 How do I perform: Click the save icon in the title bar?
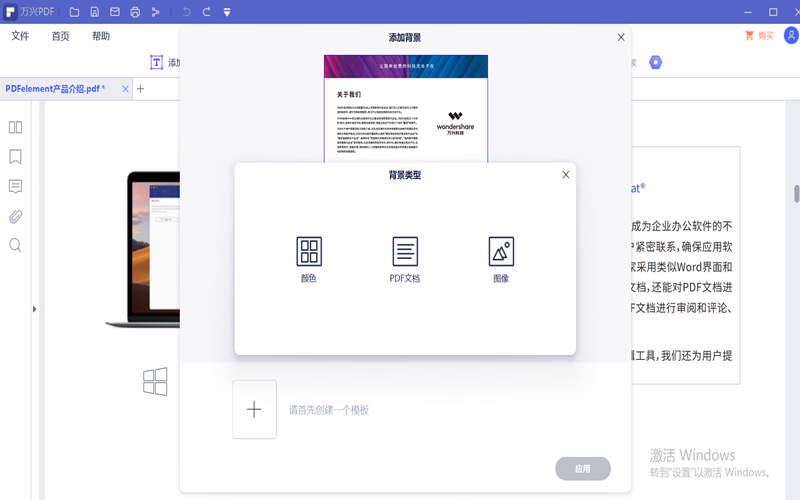[x=94, y=12]
